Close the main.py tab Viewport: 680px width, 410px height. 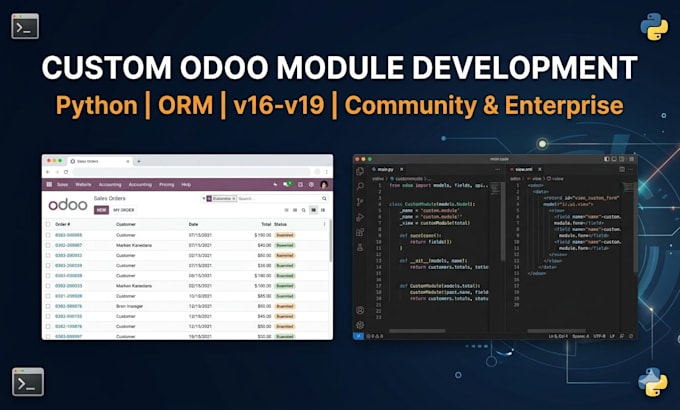coord(402,169)
